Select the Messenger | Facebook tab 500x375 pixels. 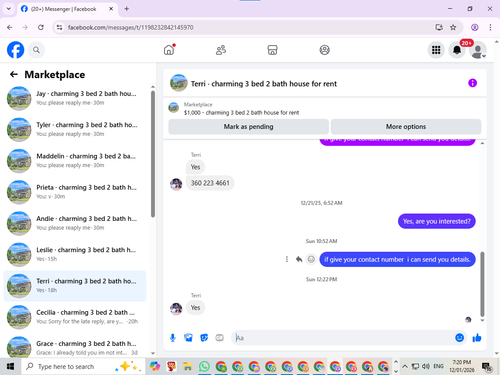click(x=67, y=9)
